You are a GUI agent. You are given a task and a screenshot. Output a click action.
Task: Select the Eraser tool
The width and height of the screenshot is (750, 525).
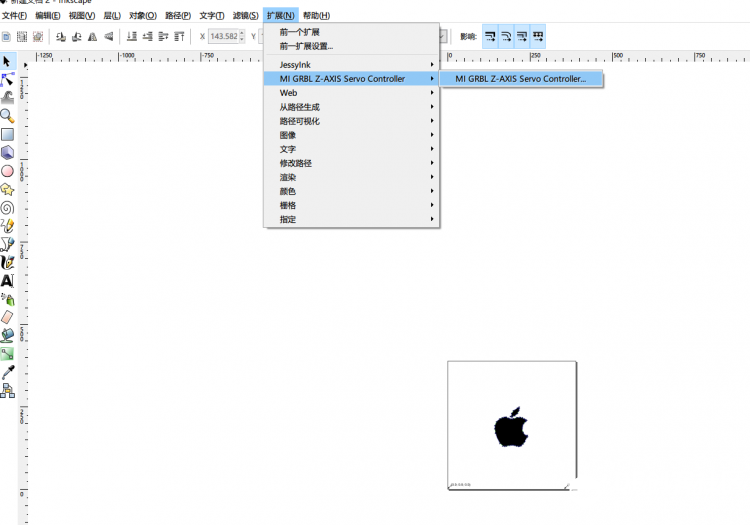(x=7, y=317)
